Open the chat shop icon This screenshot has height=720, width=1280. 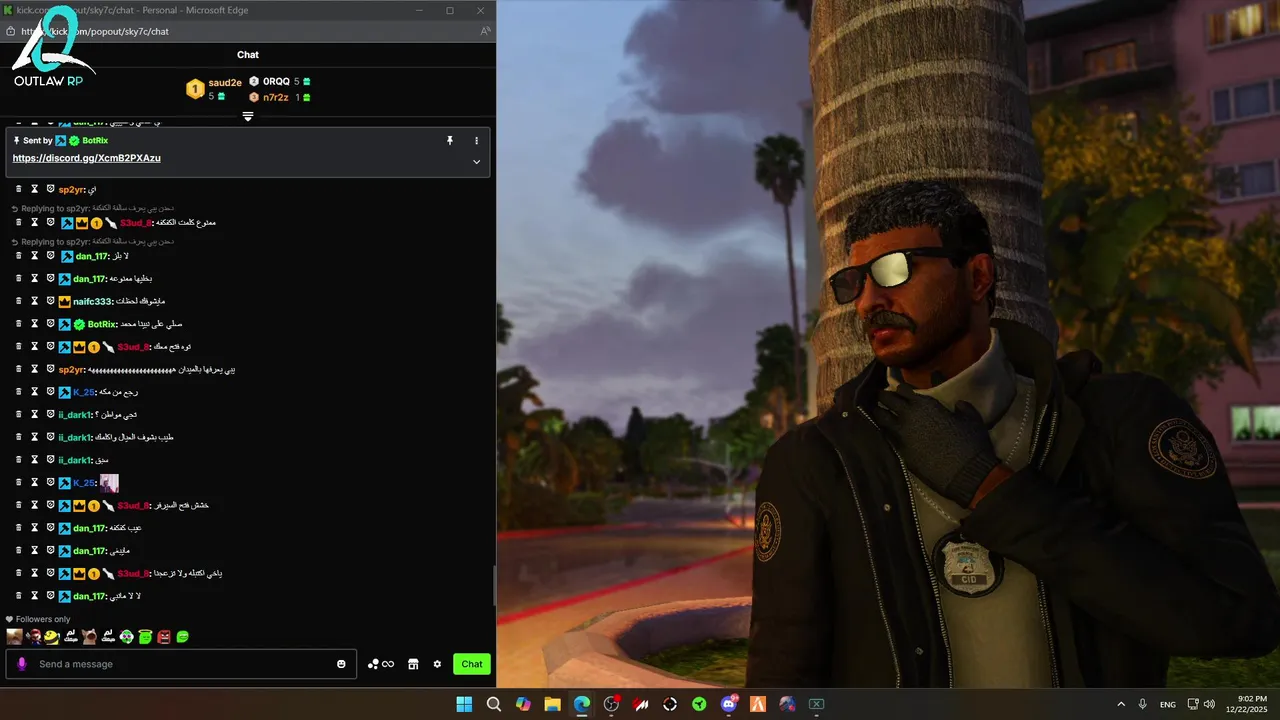click(413, 664)
